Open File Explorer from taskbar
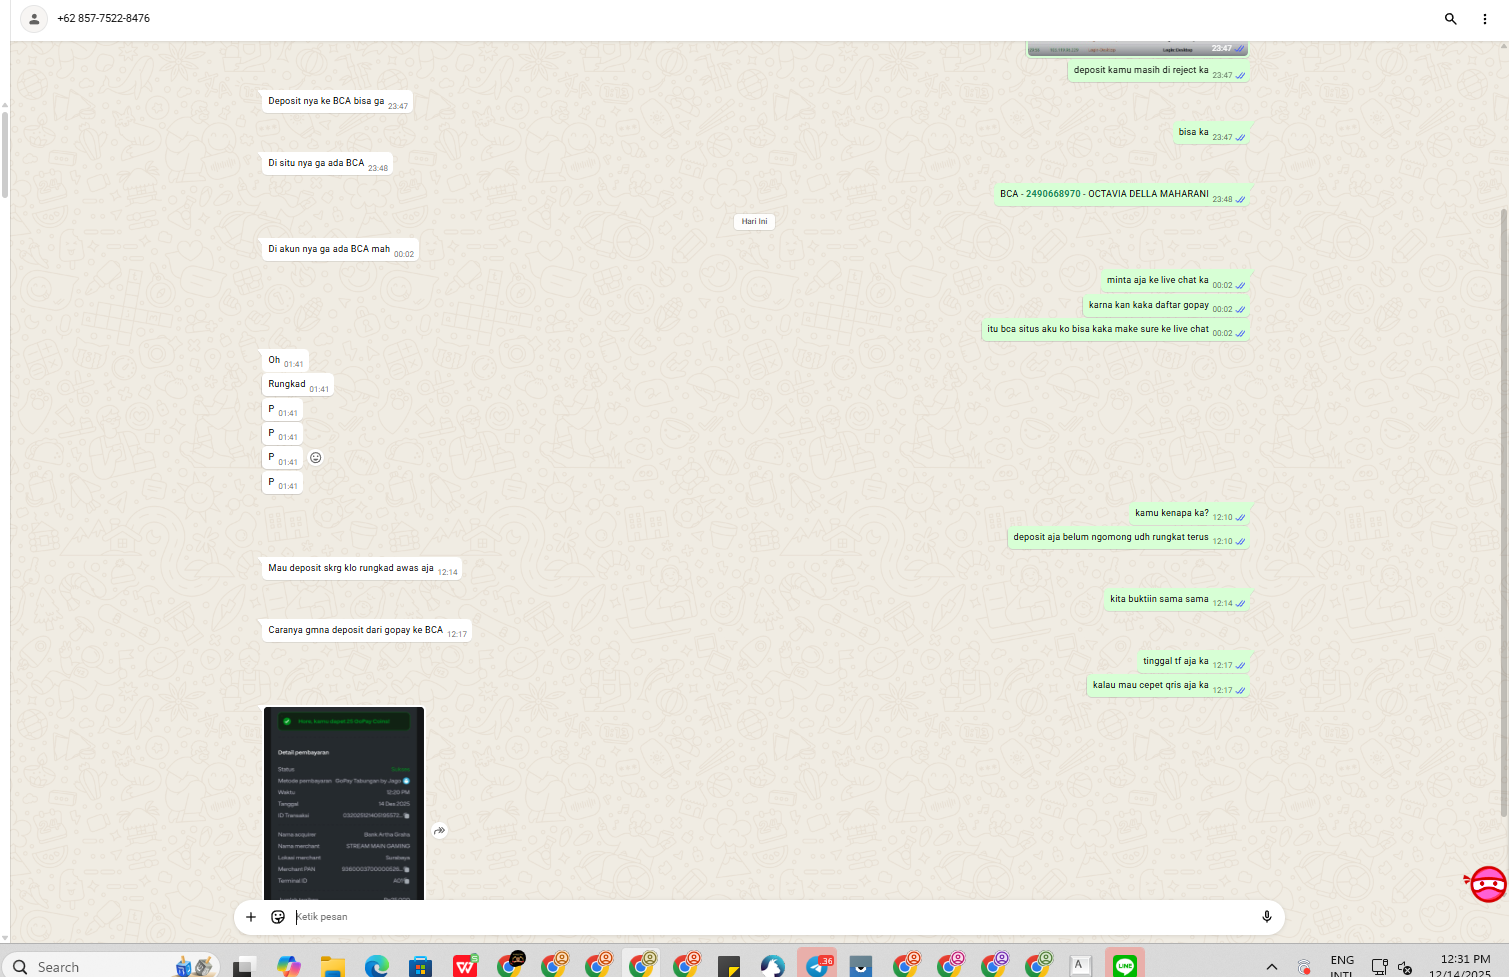 tap(333, 966)
